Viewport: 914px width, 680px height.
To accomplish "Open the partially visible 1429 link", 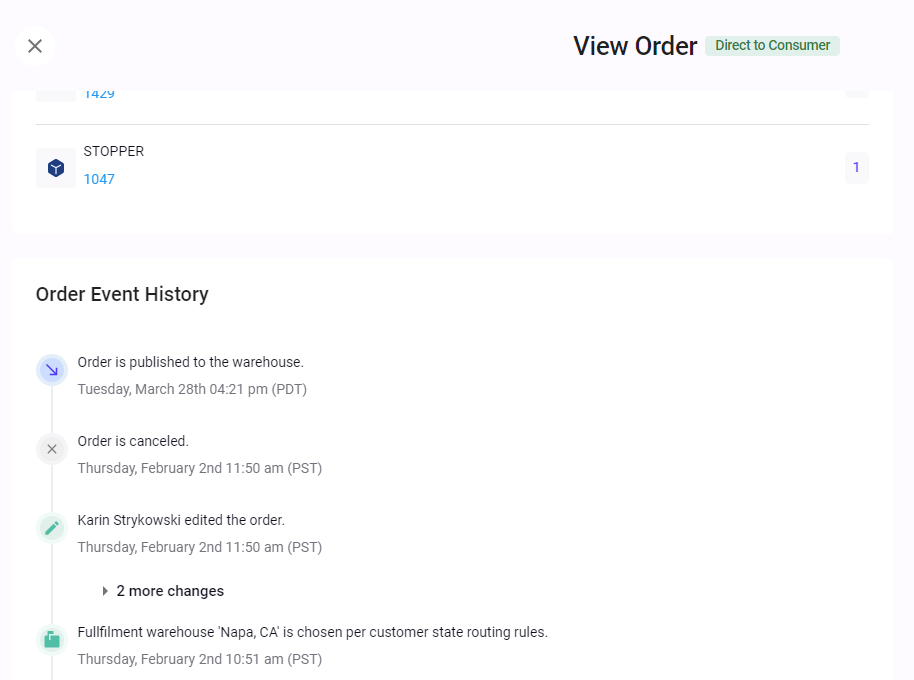I will [99, 94].
